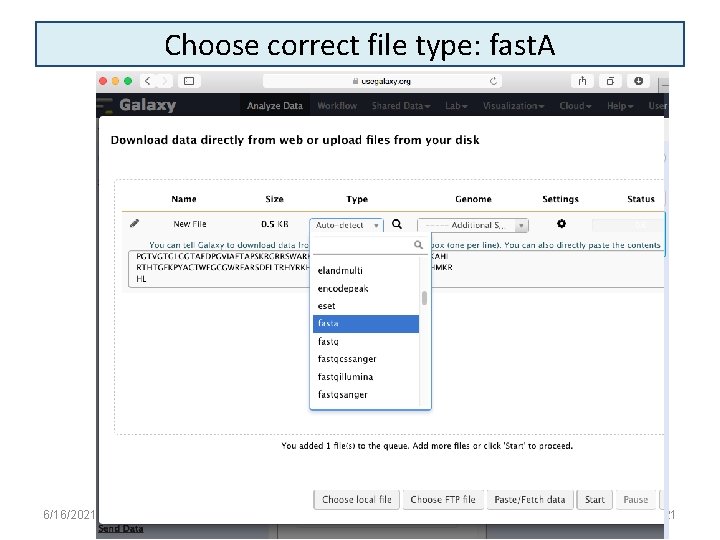Expand the Cloud menu
This screenshot has width=720, height=540.
(575, 106)
